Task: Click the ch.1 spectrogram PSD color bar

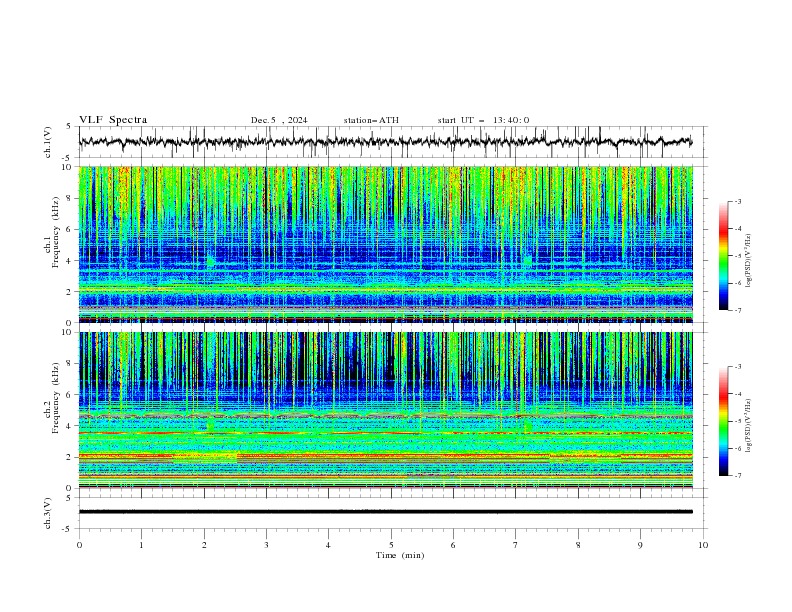Action: pyautogui.click(x=724, y=256)
